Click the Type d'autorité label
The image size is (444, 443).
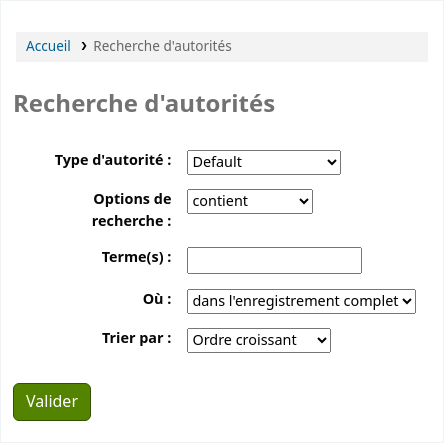113,160
